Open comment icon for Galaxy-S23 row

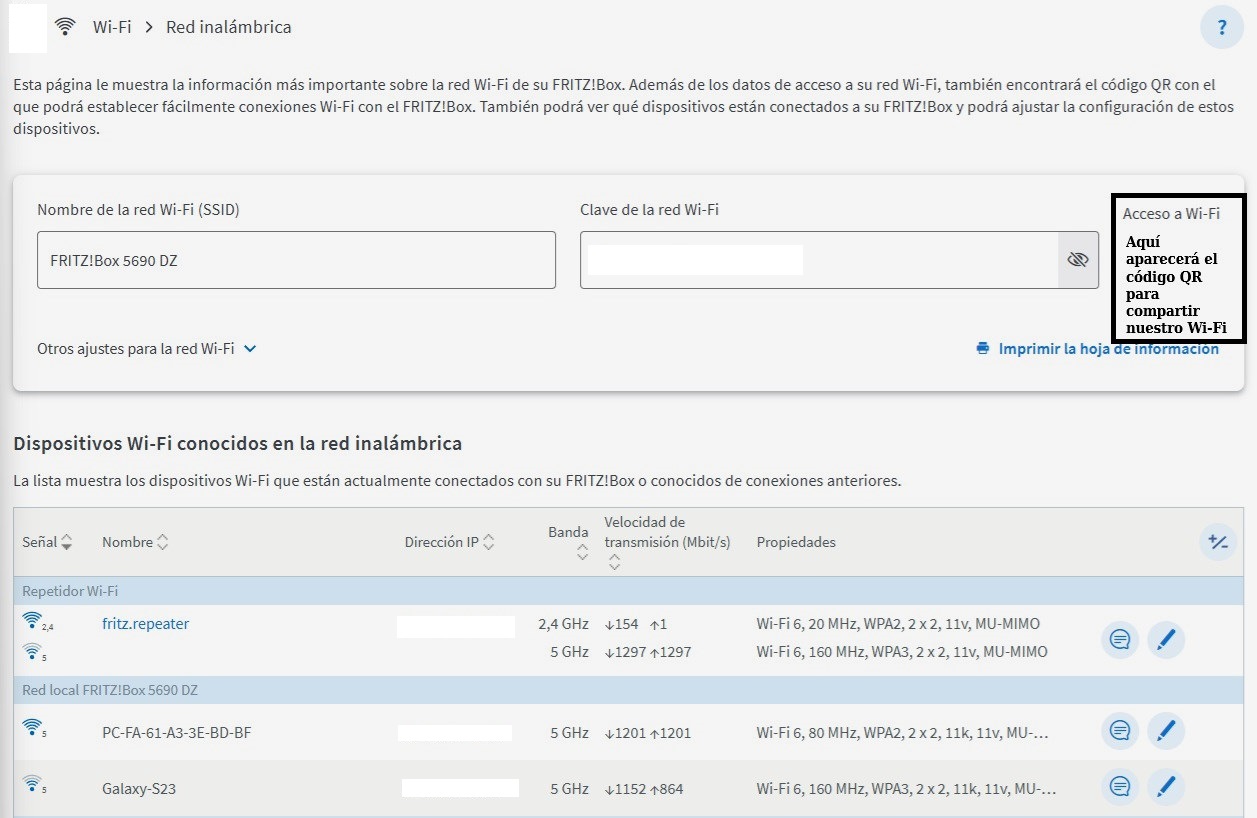[x=1120, y=788]
